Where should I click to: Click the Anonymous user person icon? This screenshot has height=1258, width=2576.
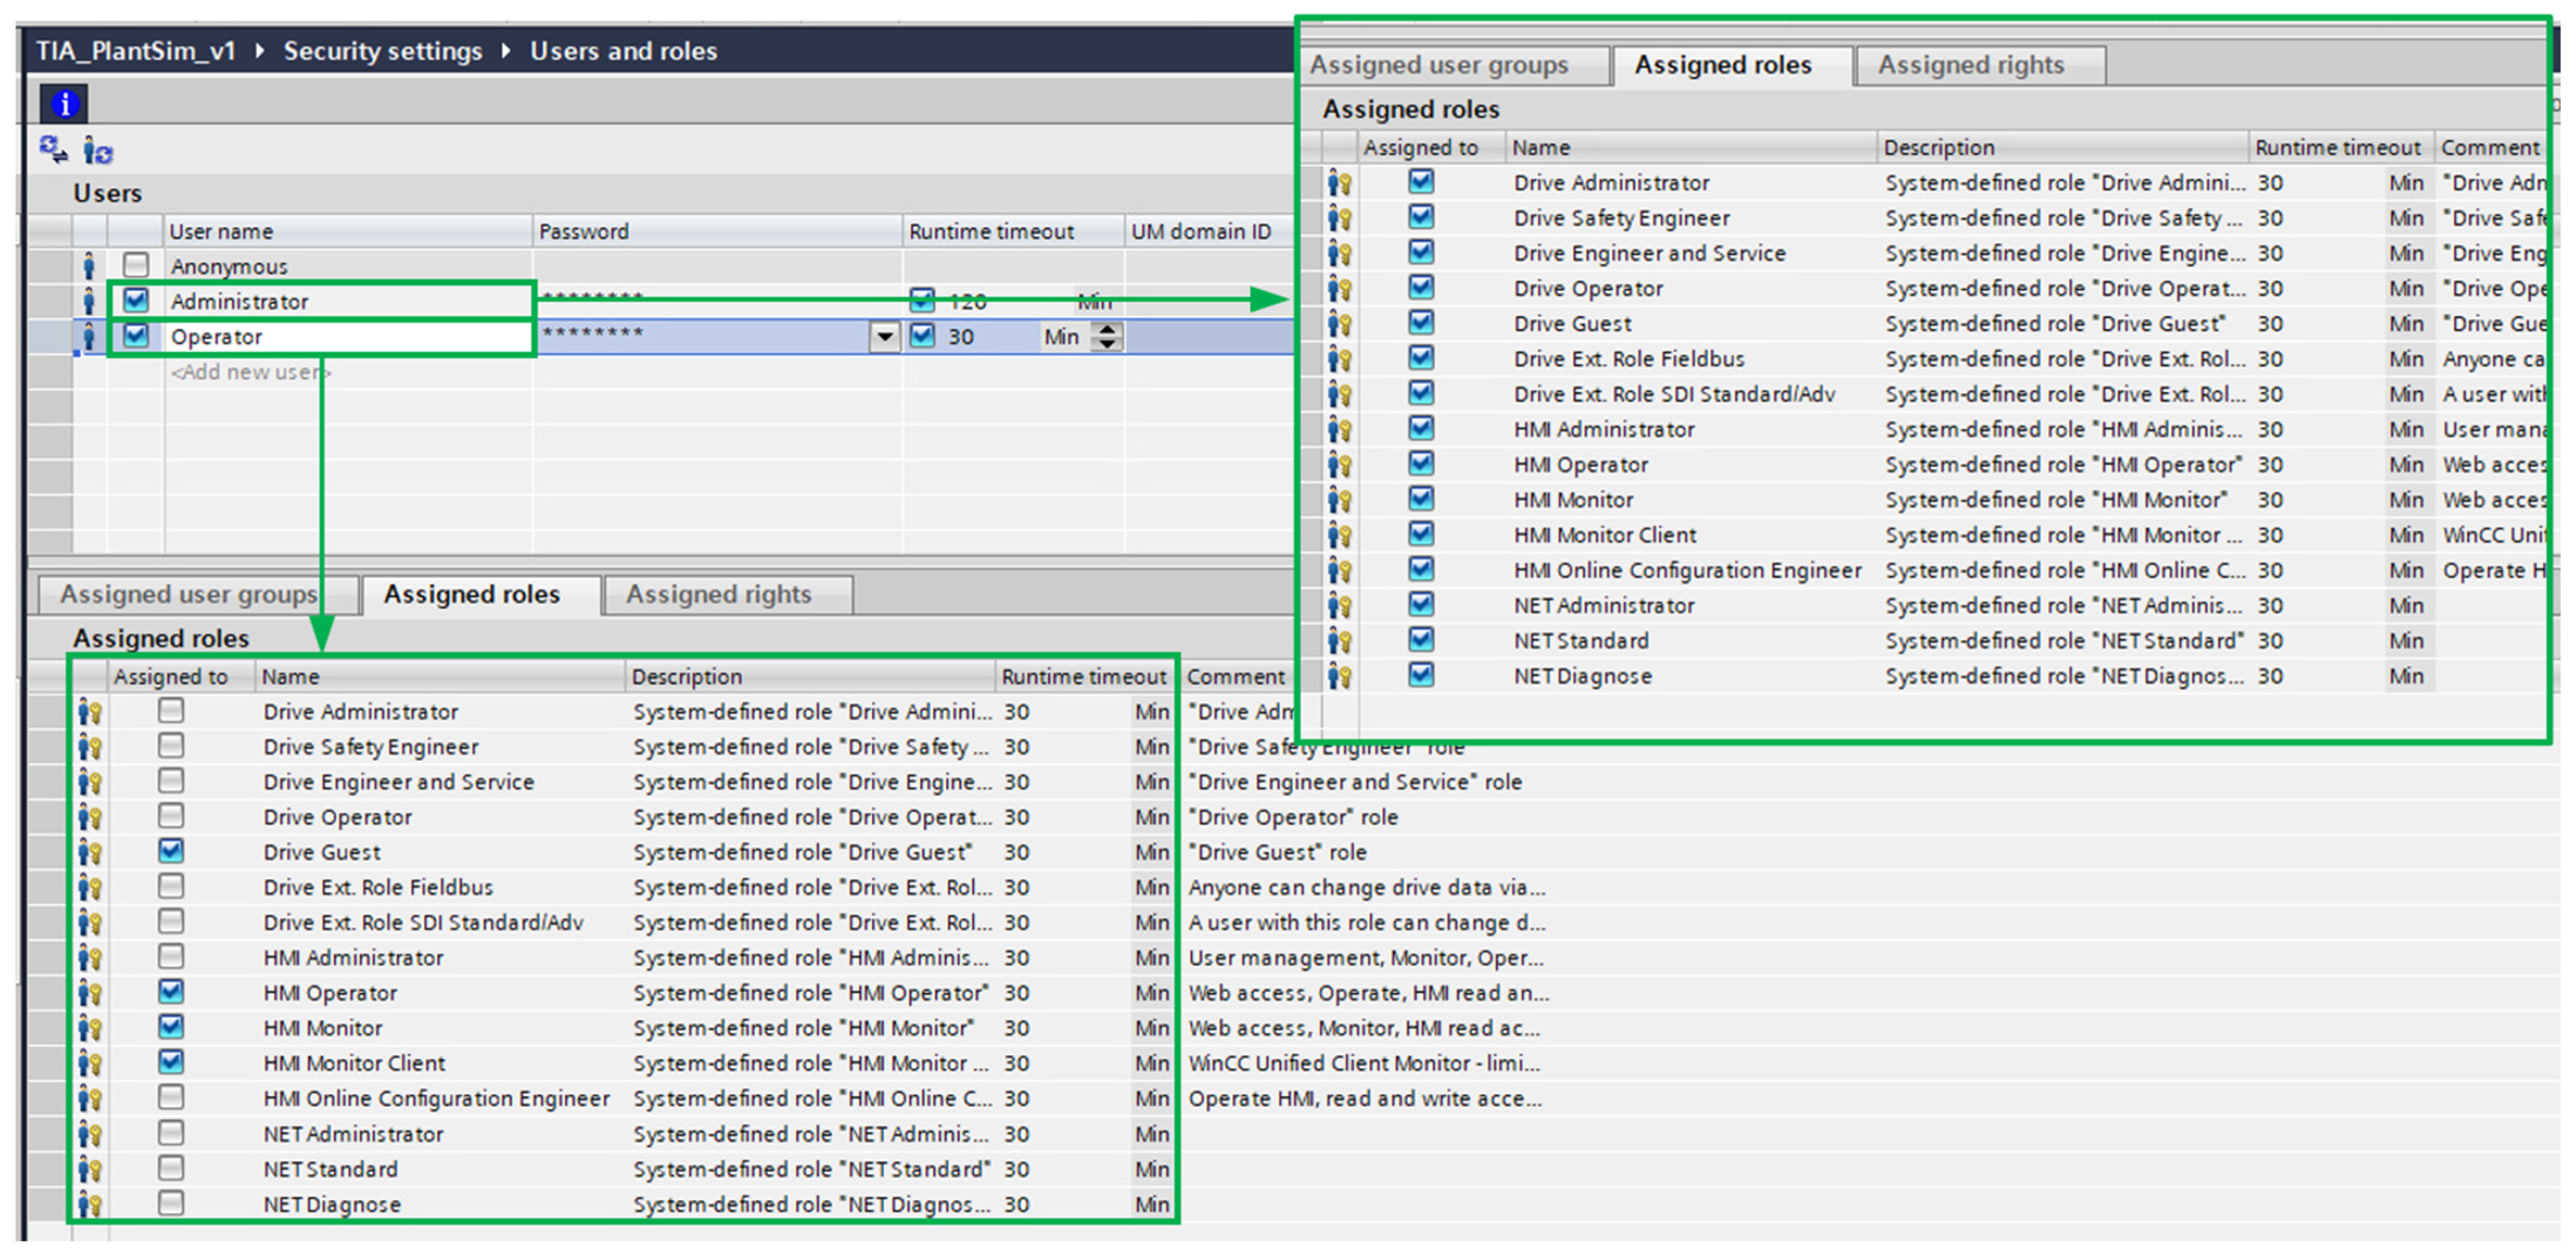(x=89, y=266)
